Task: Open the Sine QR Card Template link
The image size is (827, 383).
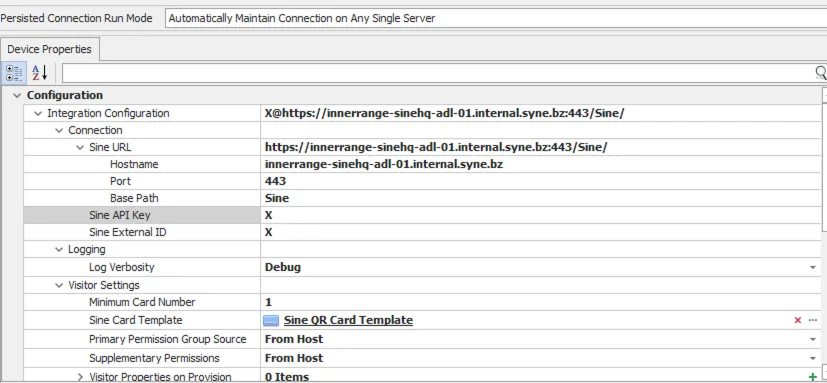Action: tap(348, 320)
